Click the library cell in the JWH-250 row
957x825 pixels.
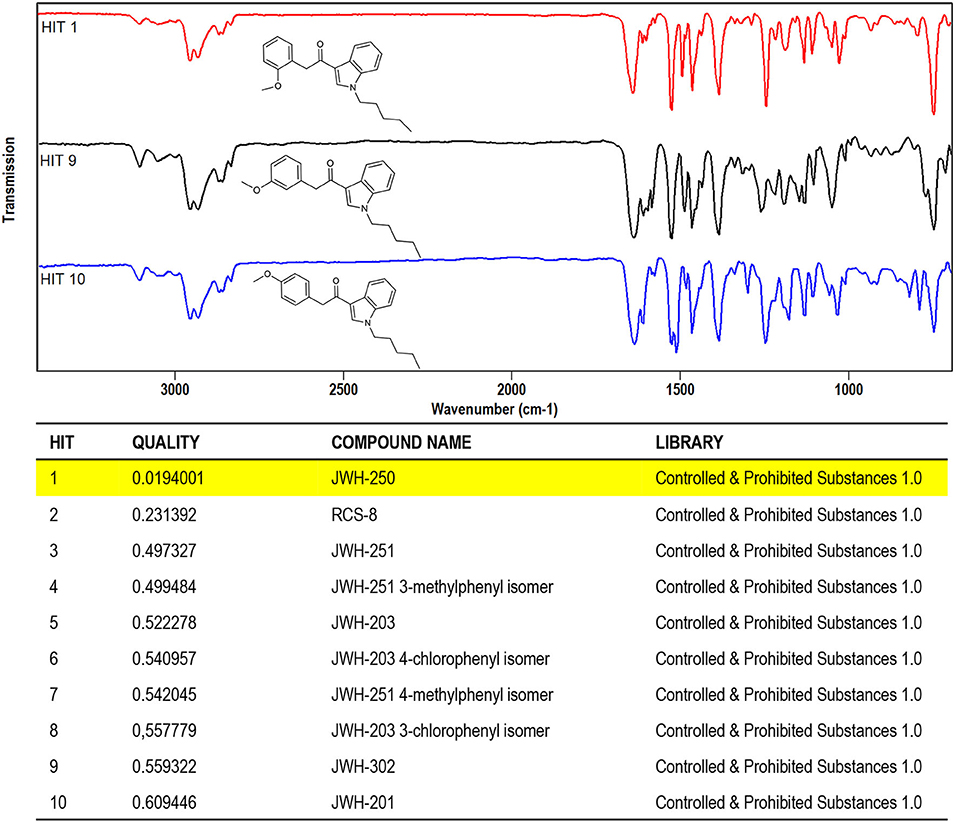(x=789, y=478)
